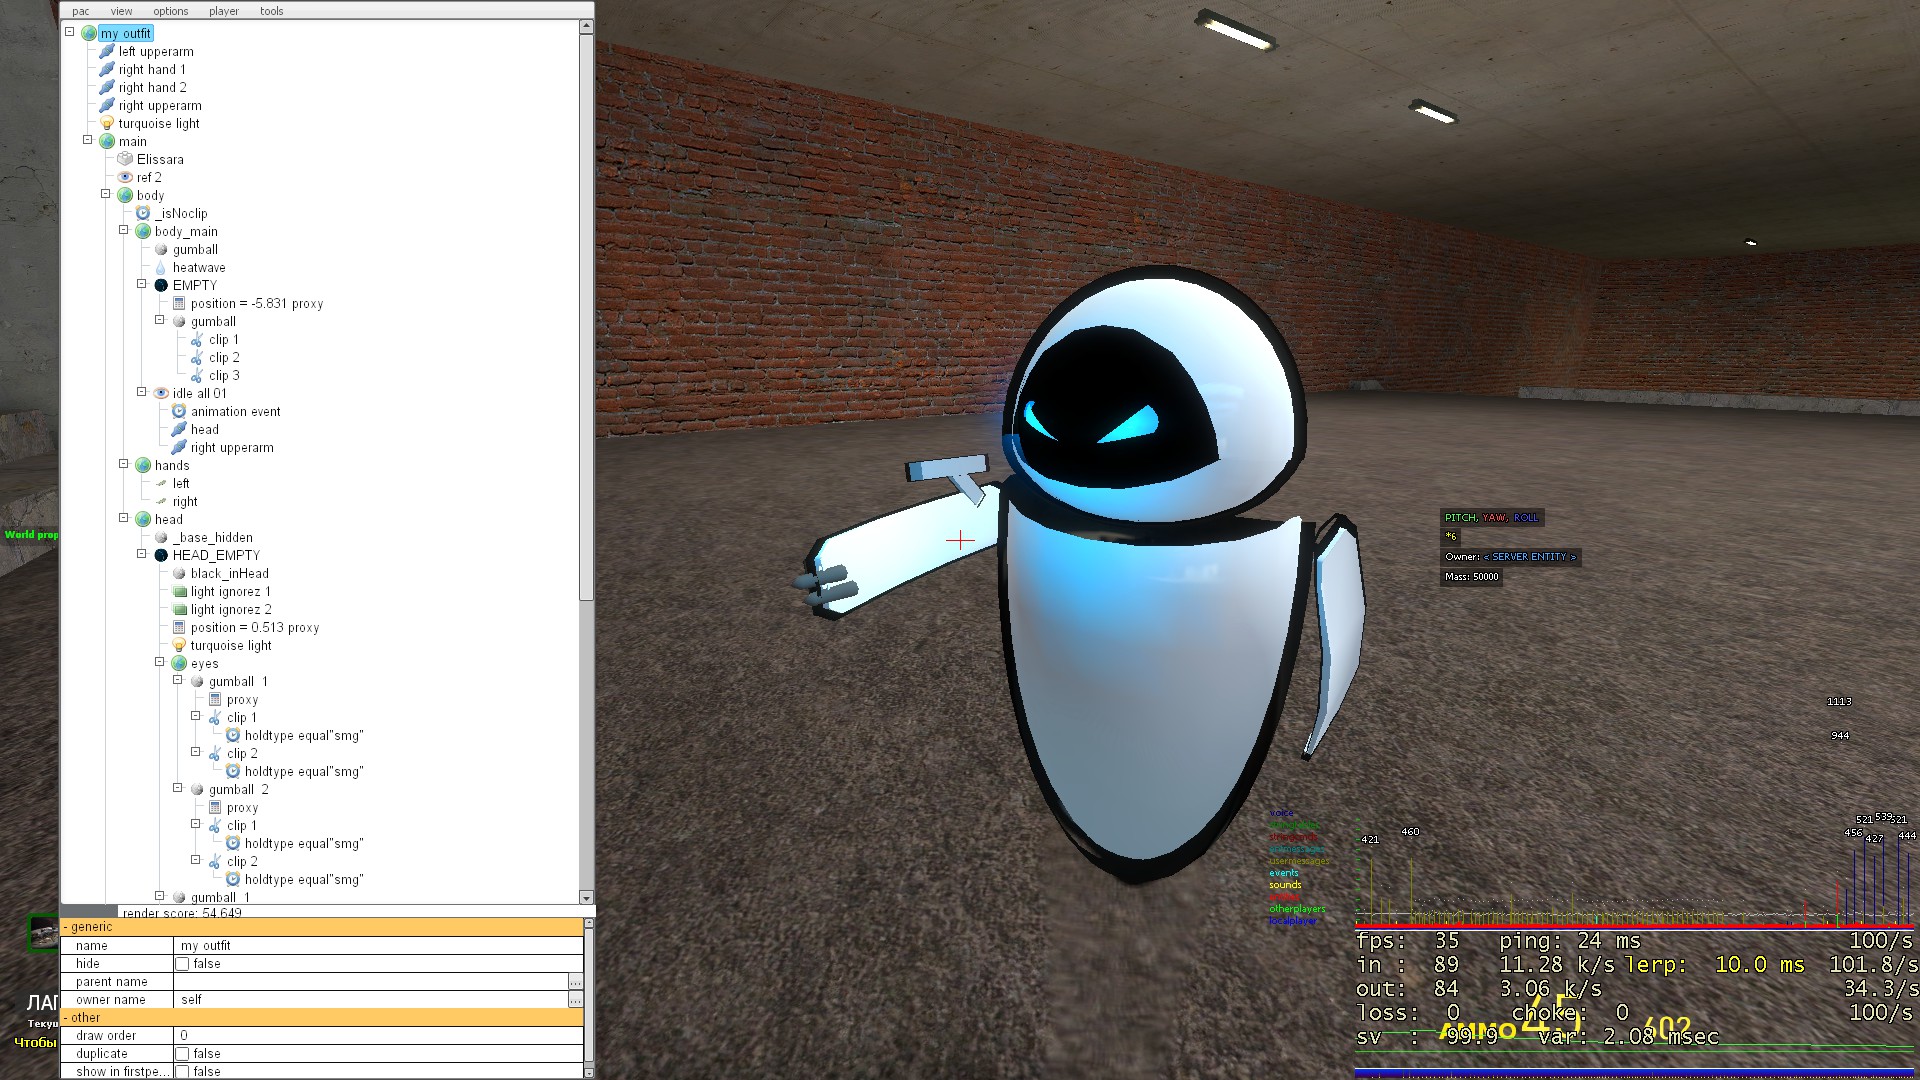Enable the duplicate checkbox
The height and width of the screenshot is (1080, 1920).
[182, 1054]
